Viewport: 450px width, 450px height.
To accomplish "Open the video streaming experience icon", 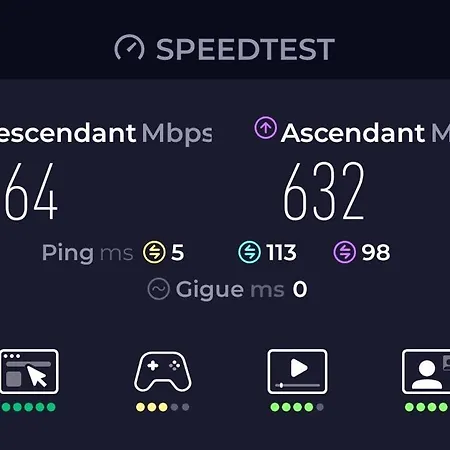I will pyautogui.click(x=297, y=372).
